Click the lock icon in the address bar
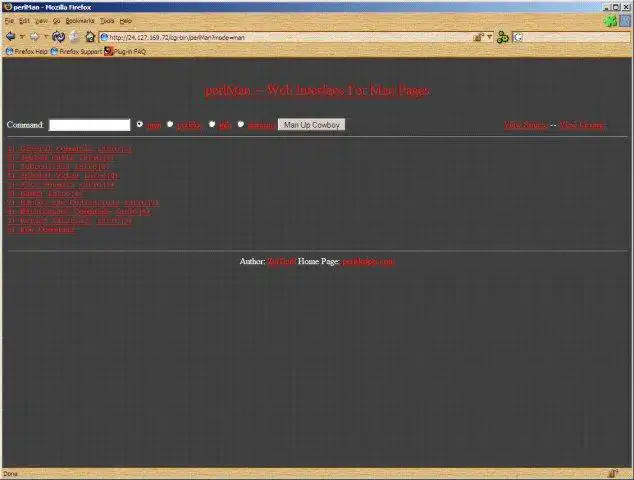Viewport: 634px width, 480px height. [x=478, y=37]
